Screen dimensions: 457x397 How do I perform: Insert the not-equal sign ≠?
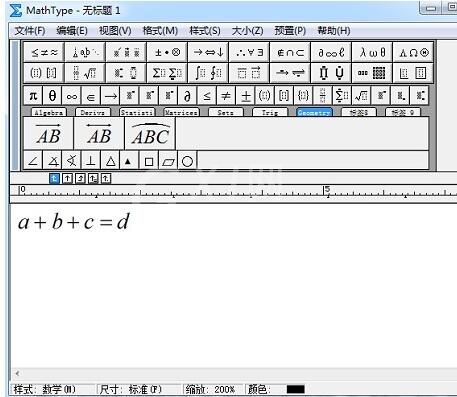pyautogui.click(x=226, y=96)
